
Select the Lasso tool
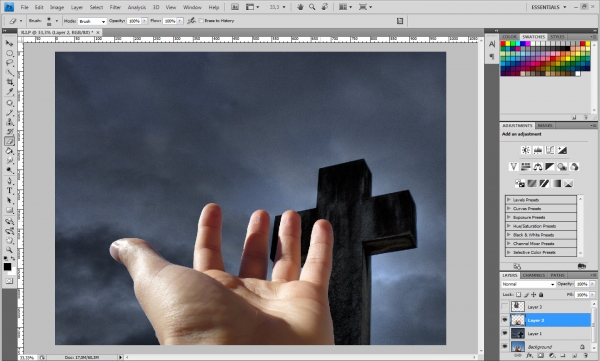point(9,63)
